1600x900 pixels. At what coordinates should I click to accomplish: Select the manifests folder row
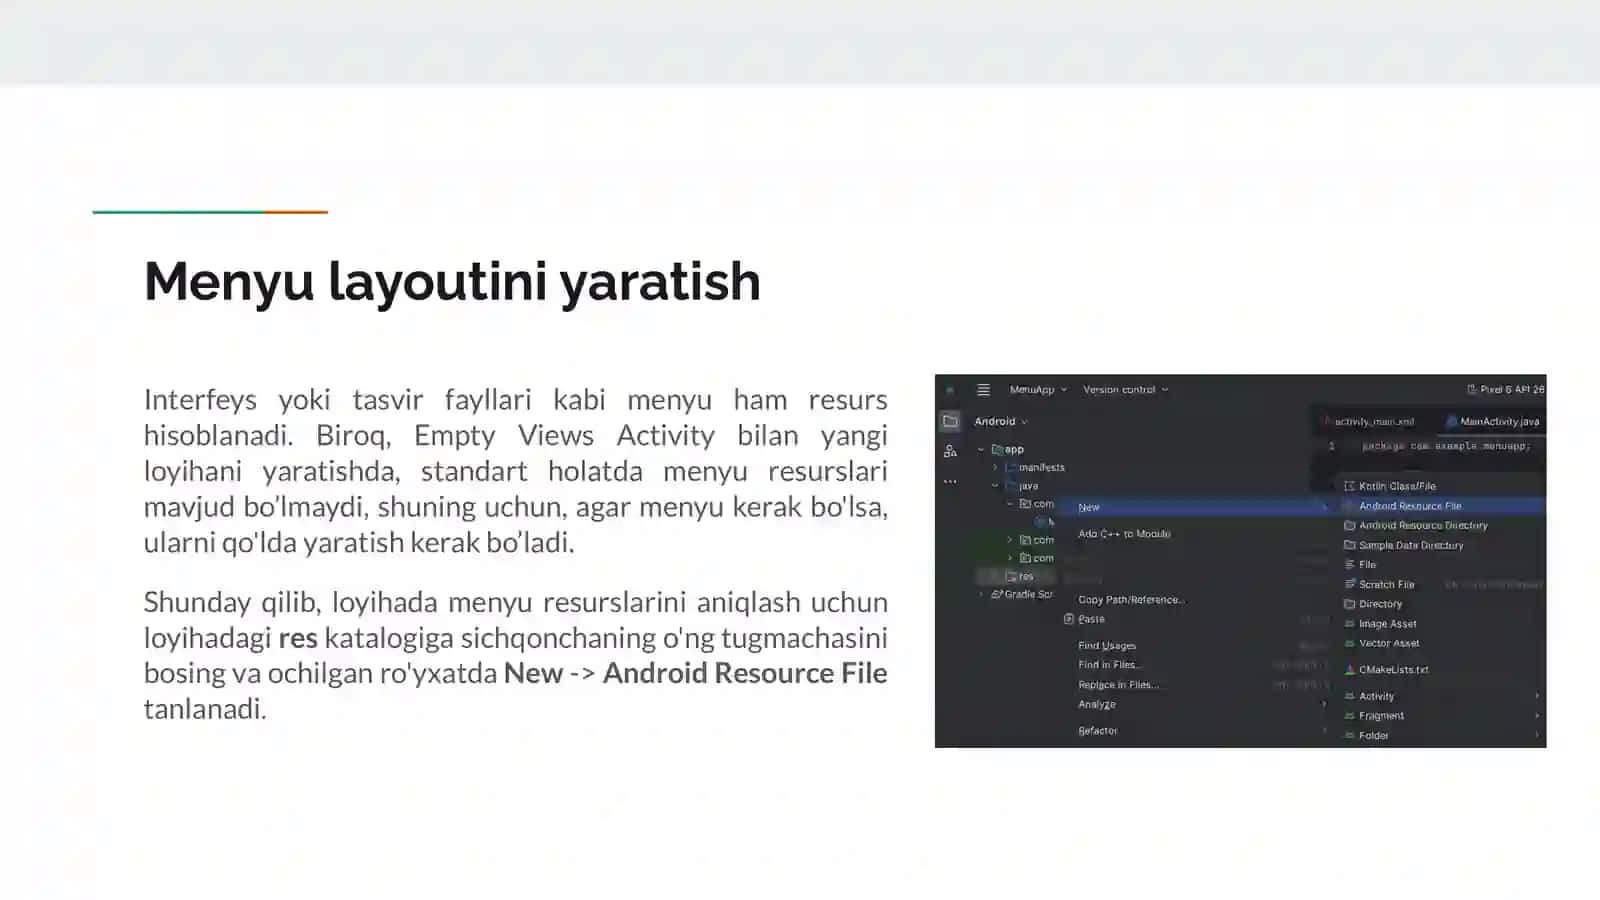click(x=1035, y=468)
